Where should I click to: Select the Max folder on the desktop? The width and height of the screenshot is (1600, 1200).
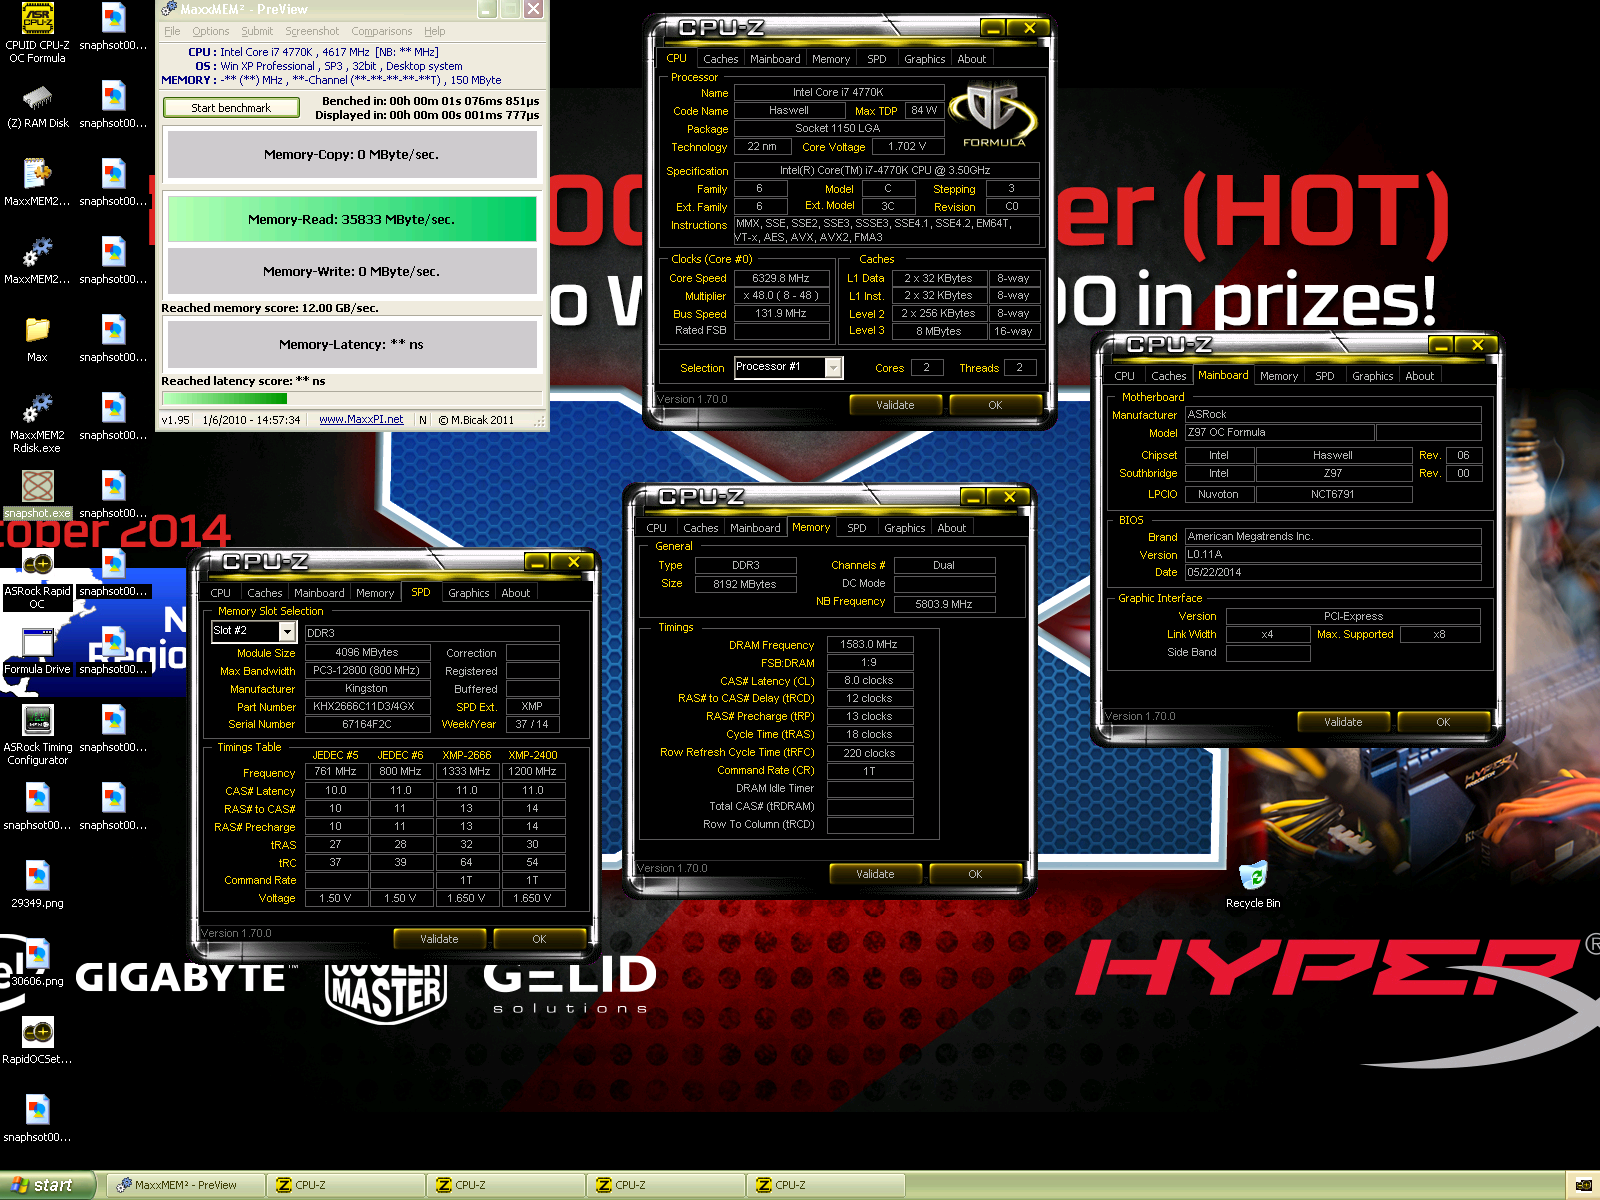(x=37, y=340)
